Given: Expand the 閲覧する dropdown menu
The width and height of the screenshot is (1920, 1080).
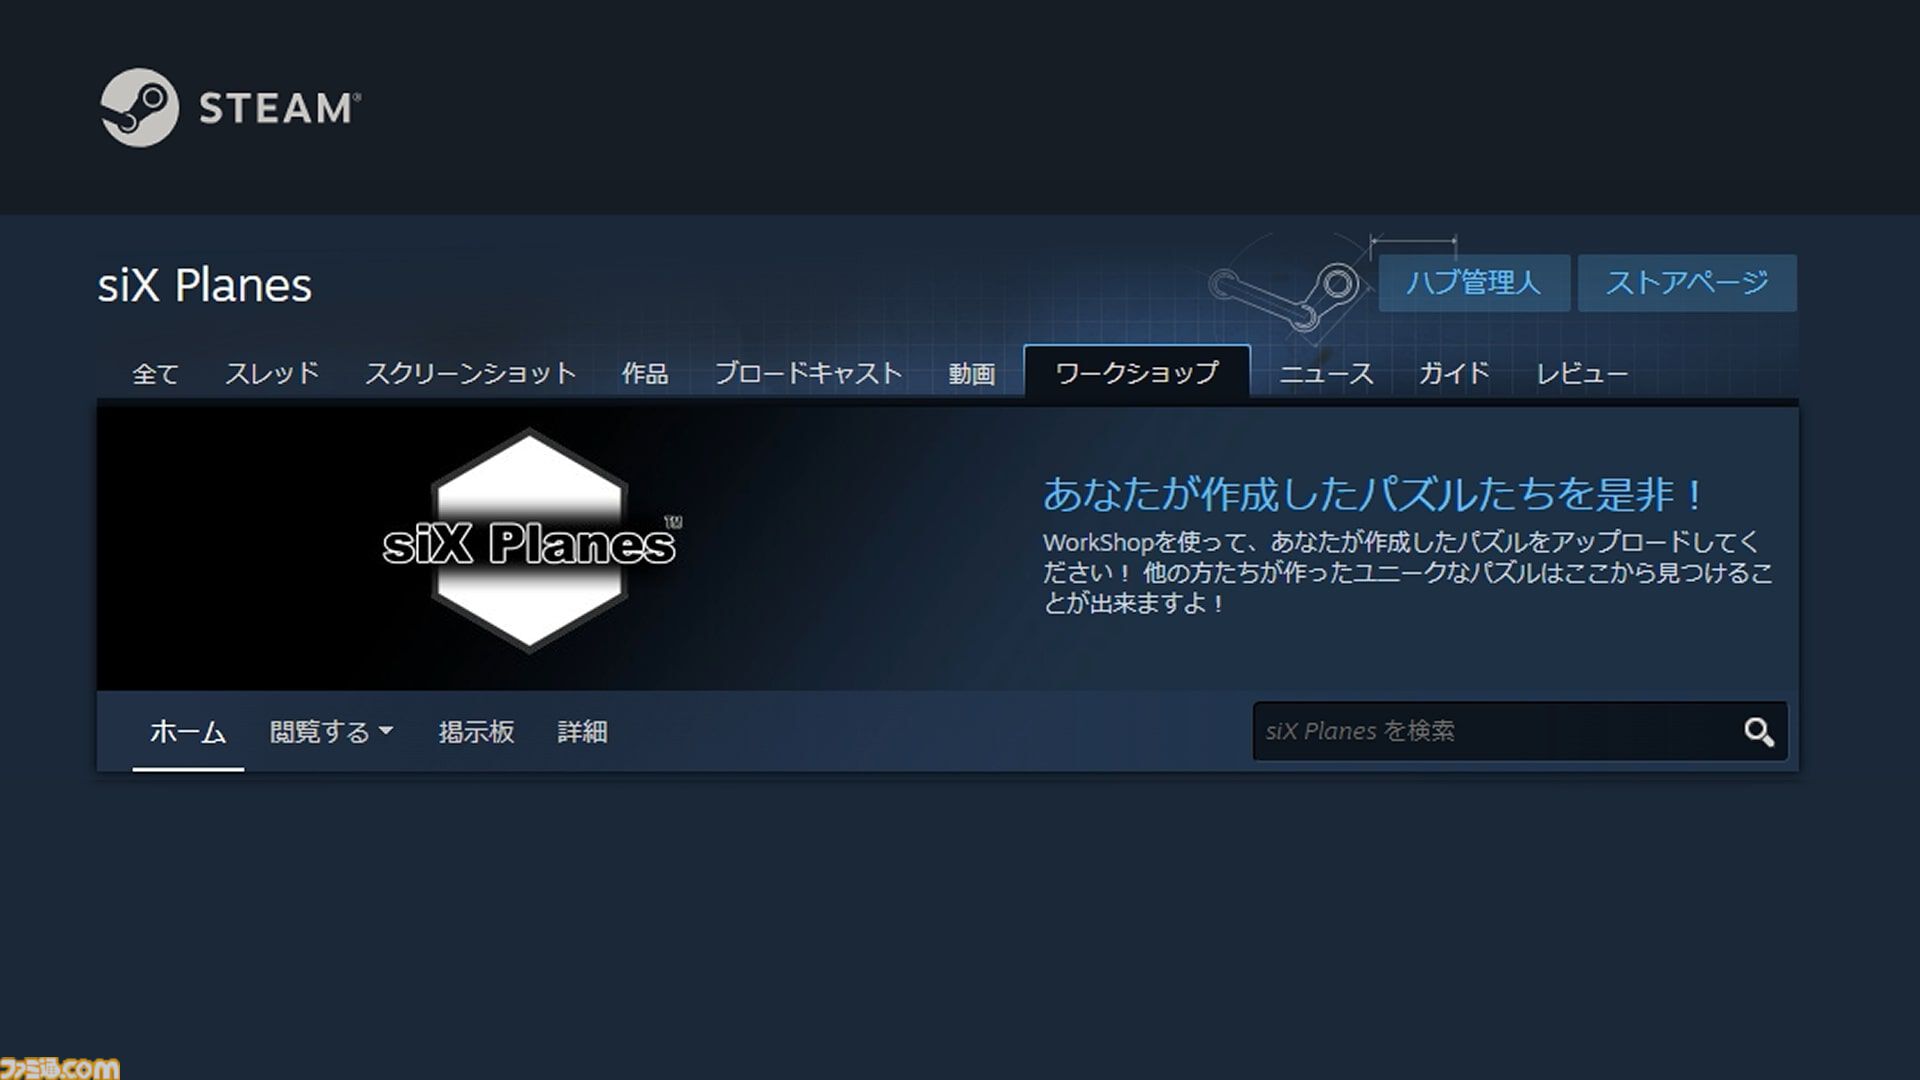Looking at the screenshot, I should [x=331, y=732].
